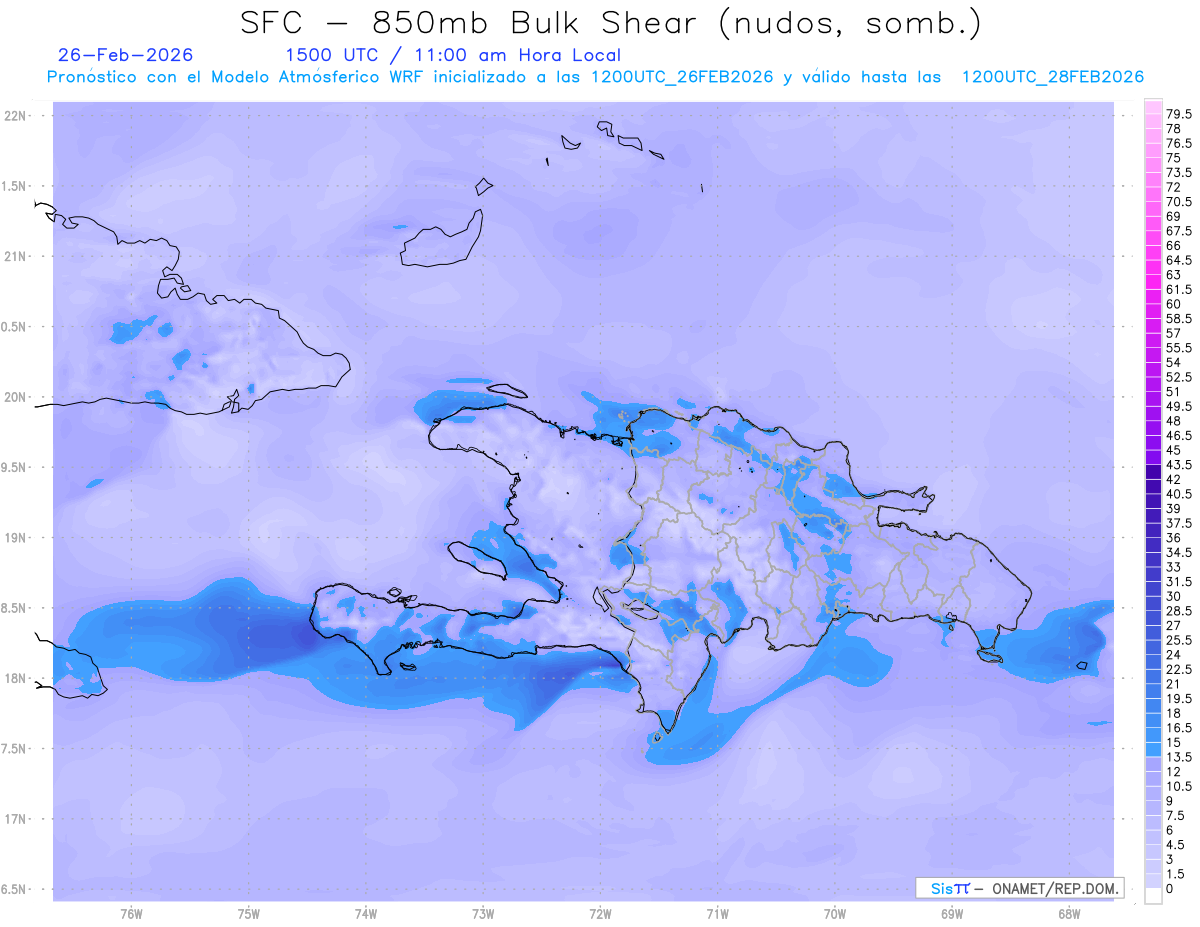Click the color scale value "33"
The width and height of the screenshot is (1200, 927).
click(x=1174, y=567)
